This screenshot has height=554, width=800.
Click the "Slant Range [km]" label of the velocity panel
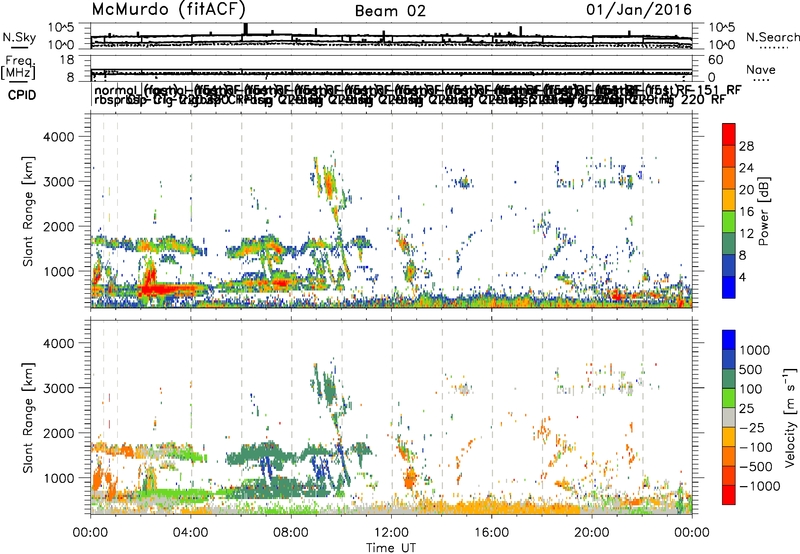(28, 417)
